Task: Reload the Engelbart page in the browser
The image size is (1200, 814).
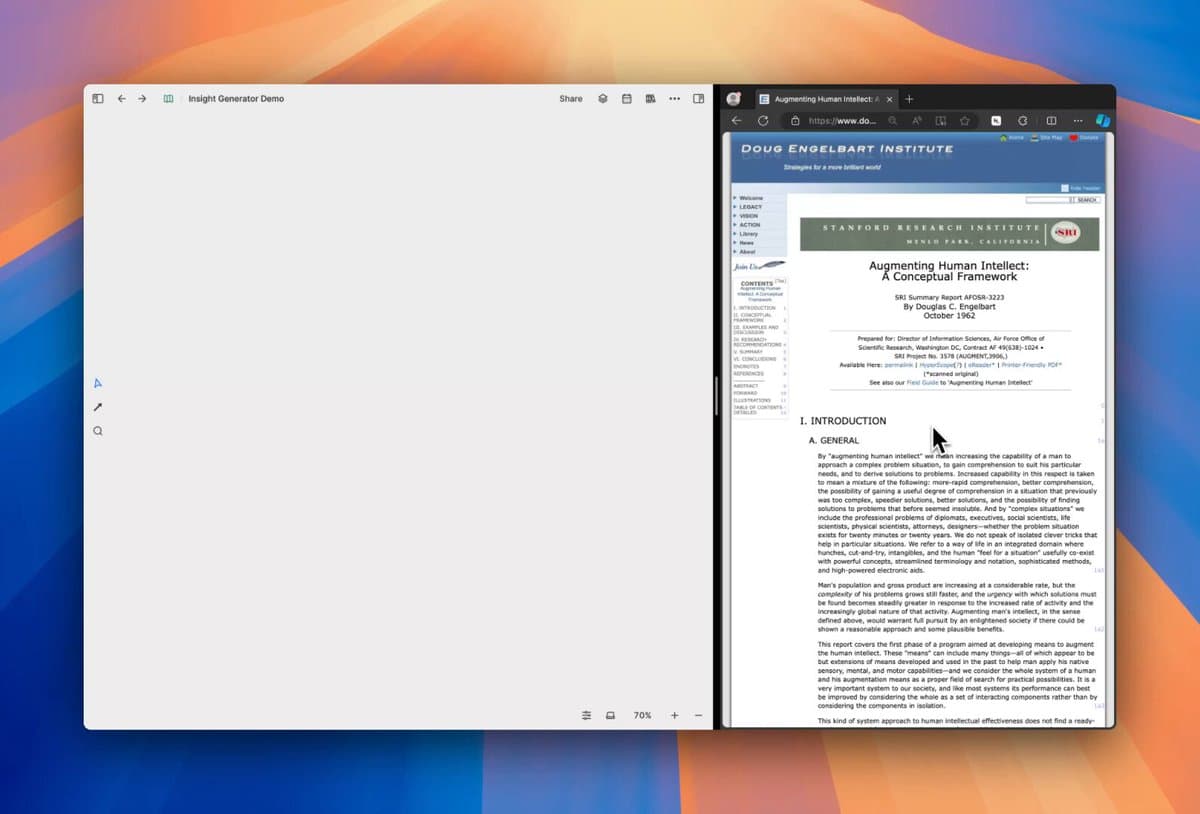Action: click(763, 120)
